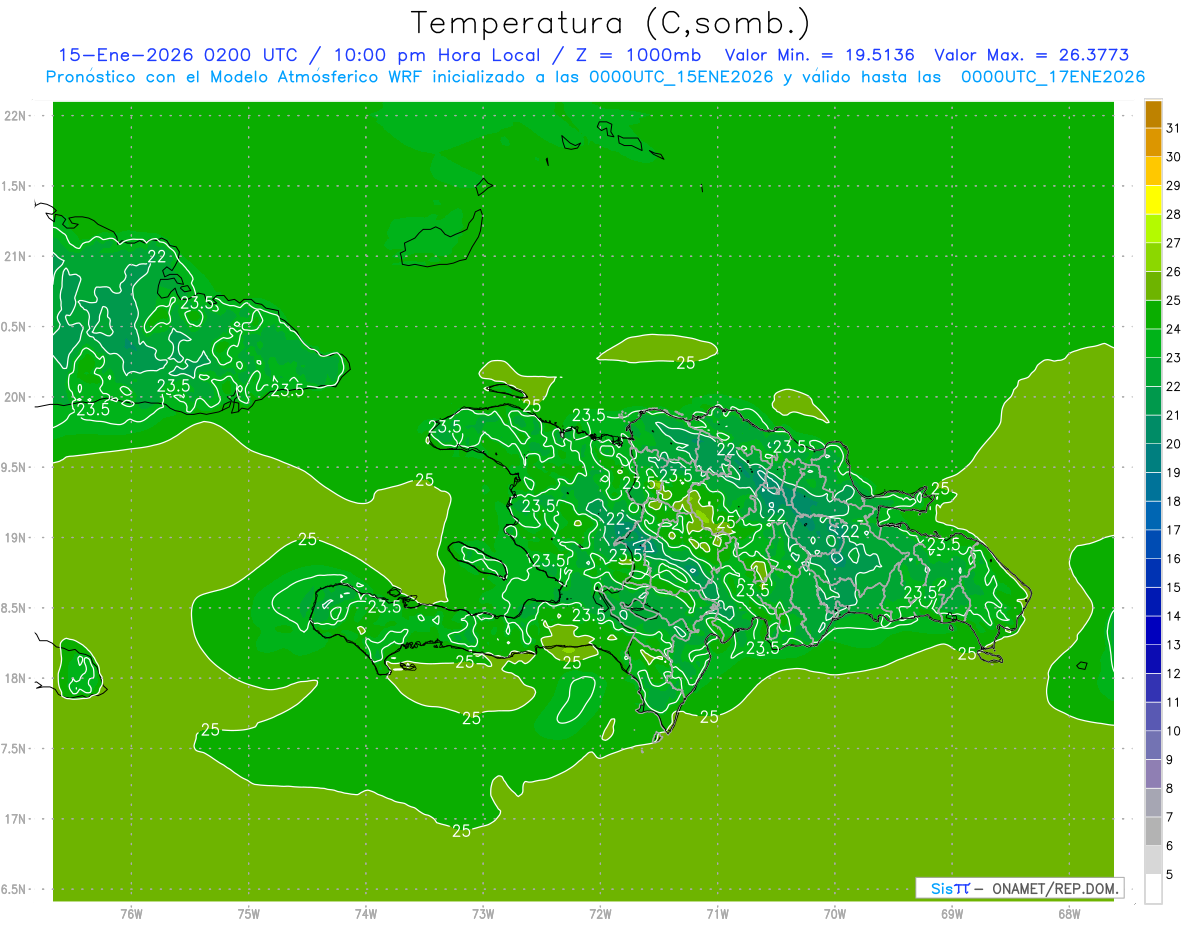Click the legend scale label 19

1174,473
